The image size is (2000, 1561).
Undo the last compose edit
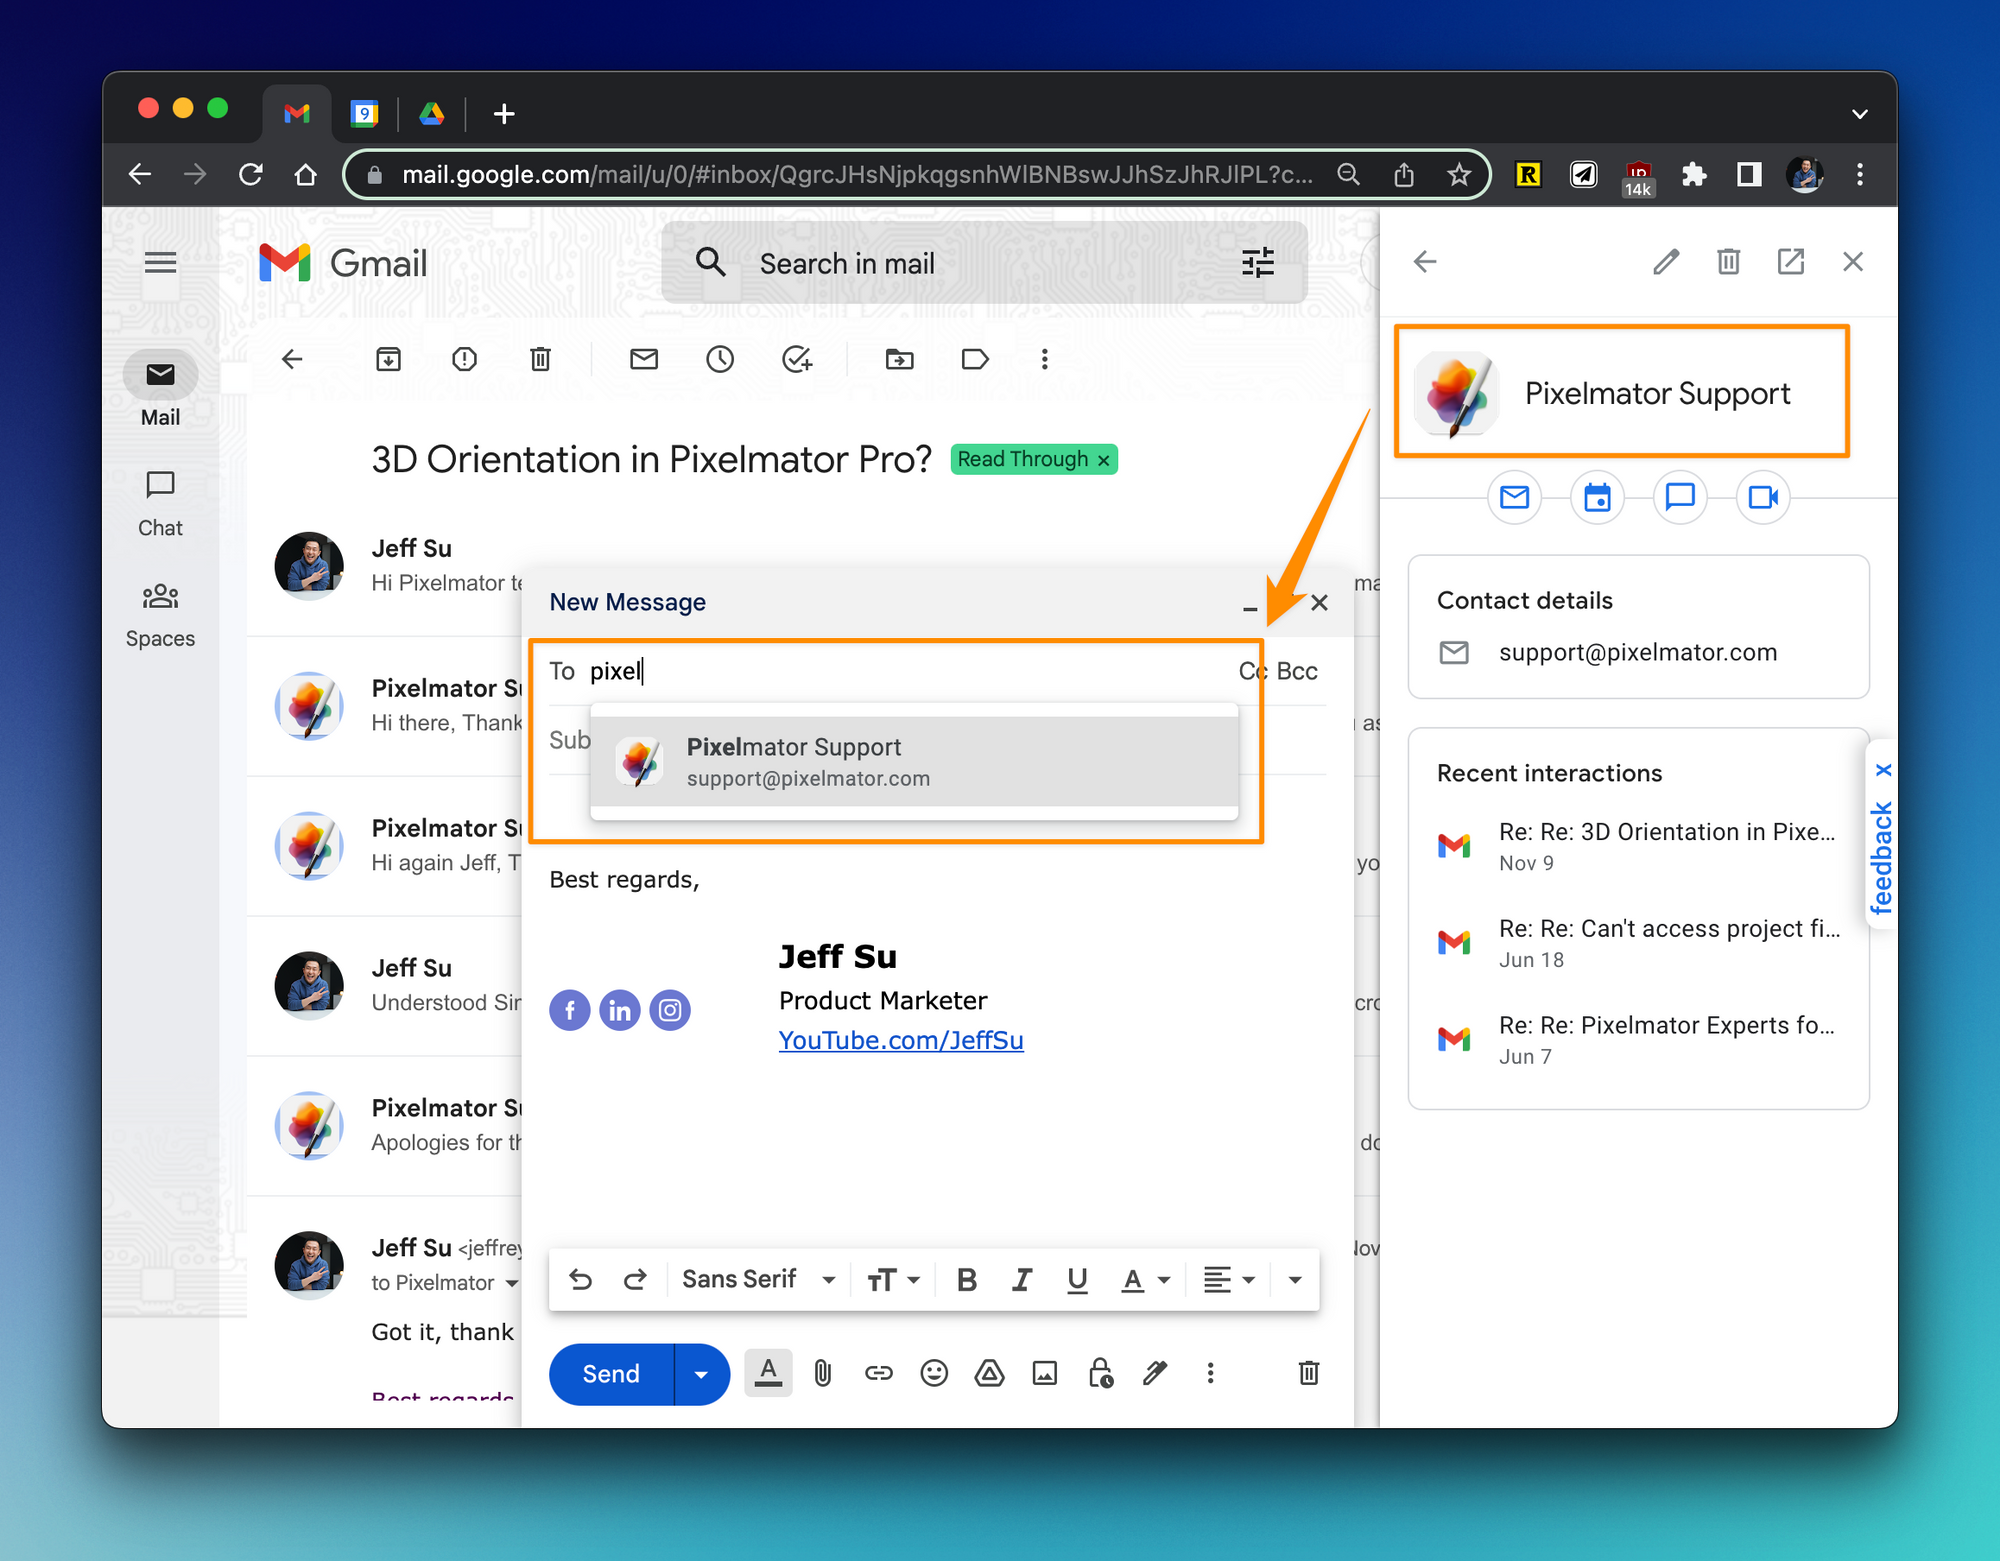pos(581,1280)
